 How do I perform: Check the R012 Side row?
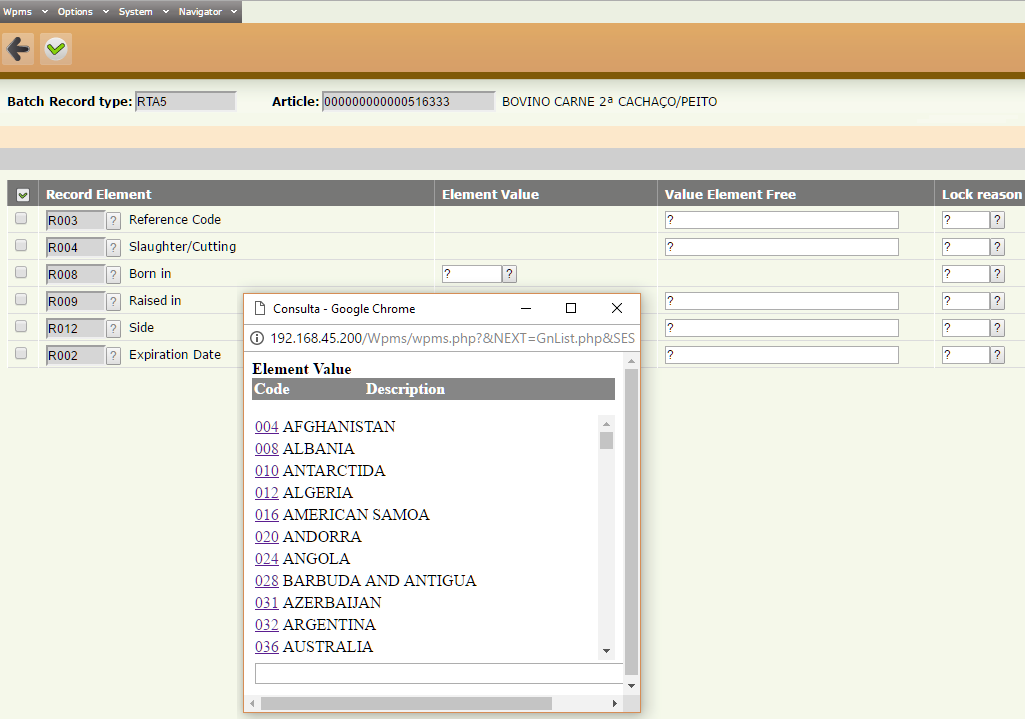click(21, 326)
